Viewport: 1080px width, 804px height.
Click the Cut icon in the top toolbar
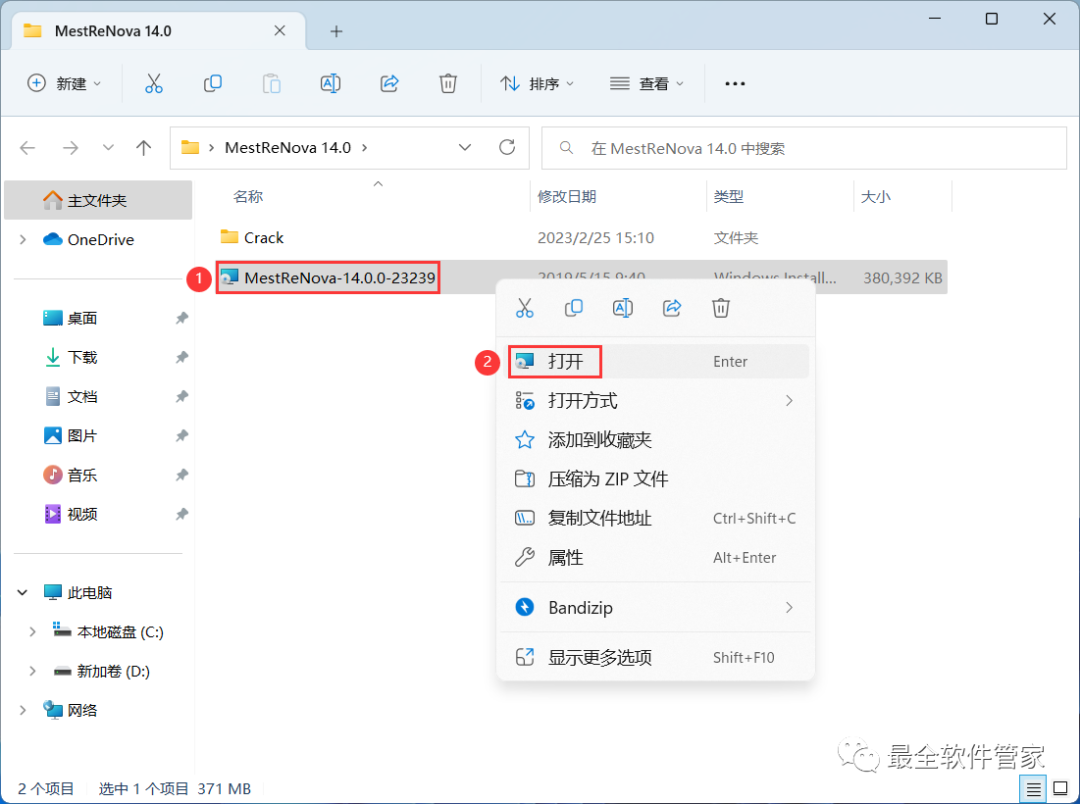[x=154, y=83]
